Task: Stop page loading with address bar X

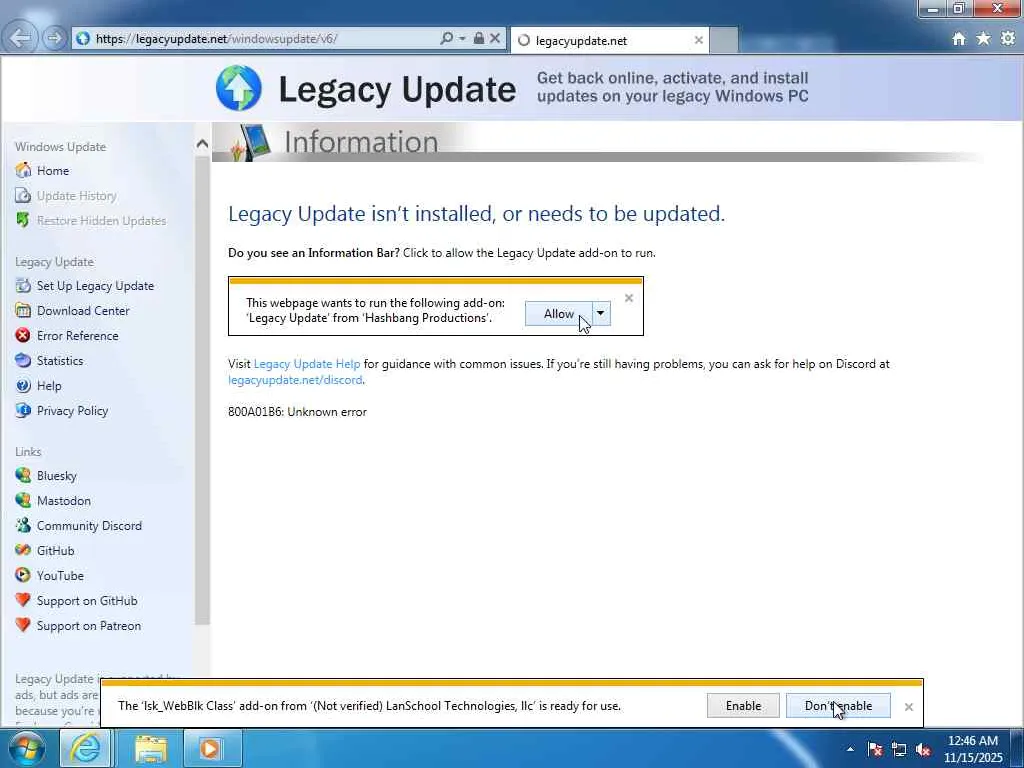Action: point(495,39)
